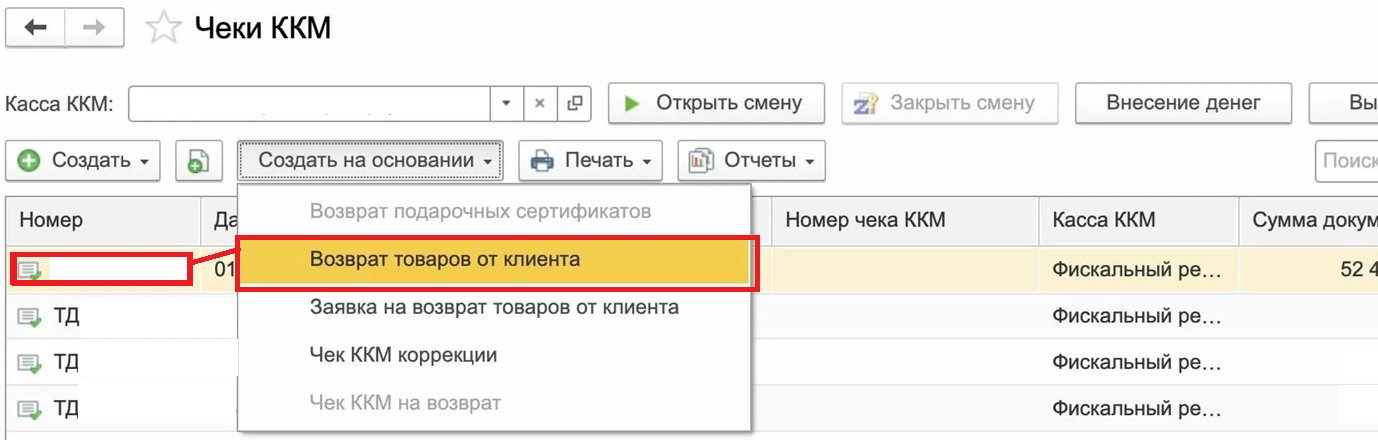Collapse the Создать на основании menu
This screenshot has width=1378, height=440.
click(370, 161)
